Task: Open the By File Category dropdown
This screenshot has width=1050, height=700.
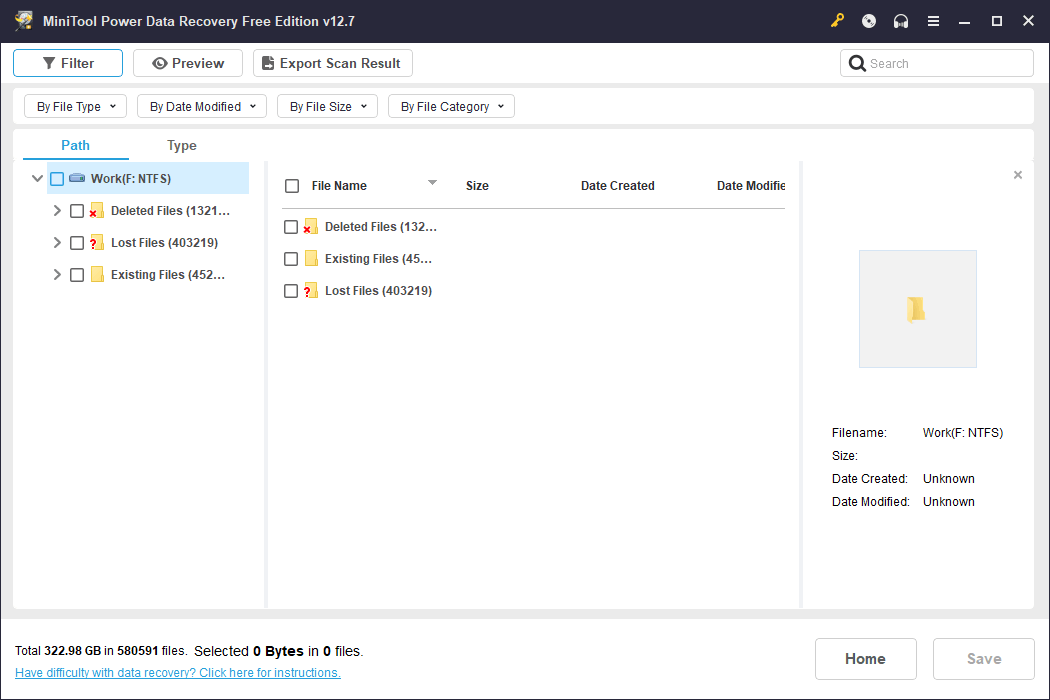Action: [451, 107]
